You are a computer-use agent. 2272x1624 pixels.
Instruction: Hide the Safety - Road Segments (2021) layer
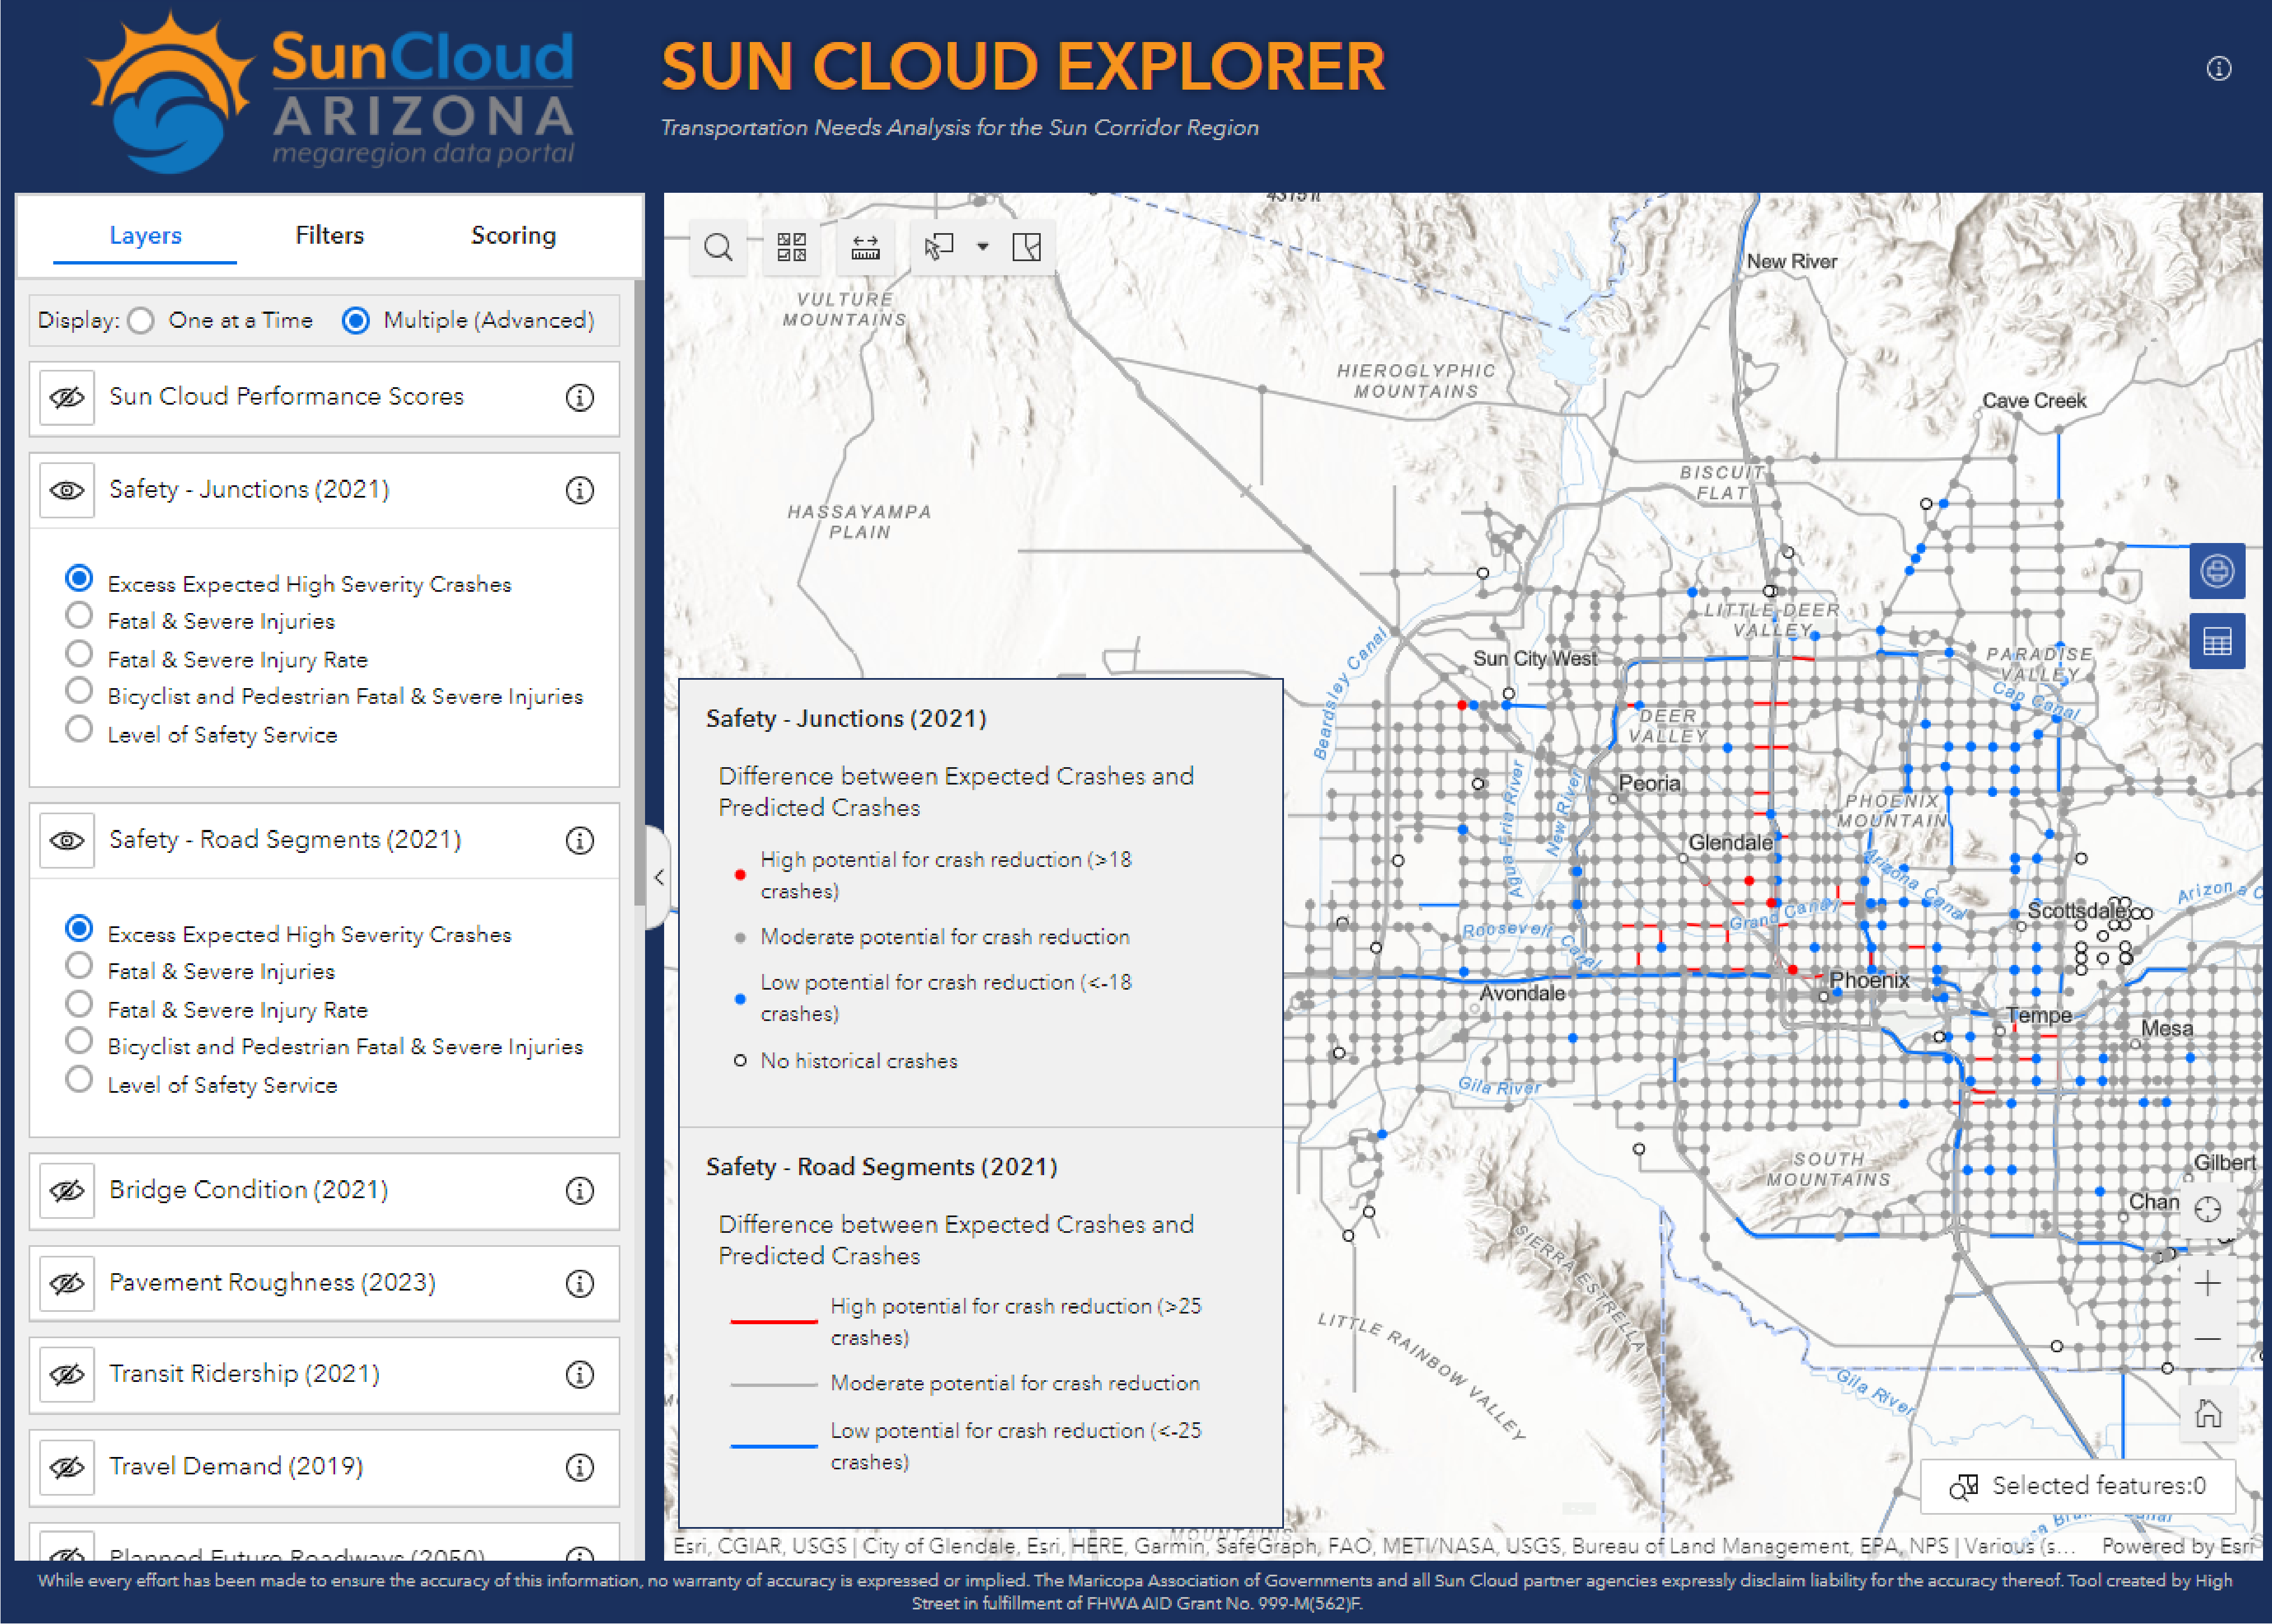tap(67, 841)
